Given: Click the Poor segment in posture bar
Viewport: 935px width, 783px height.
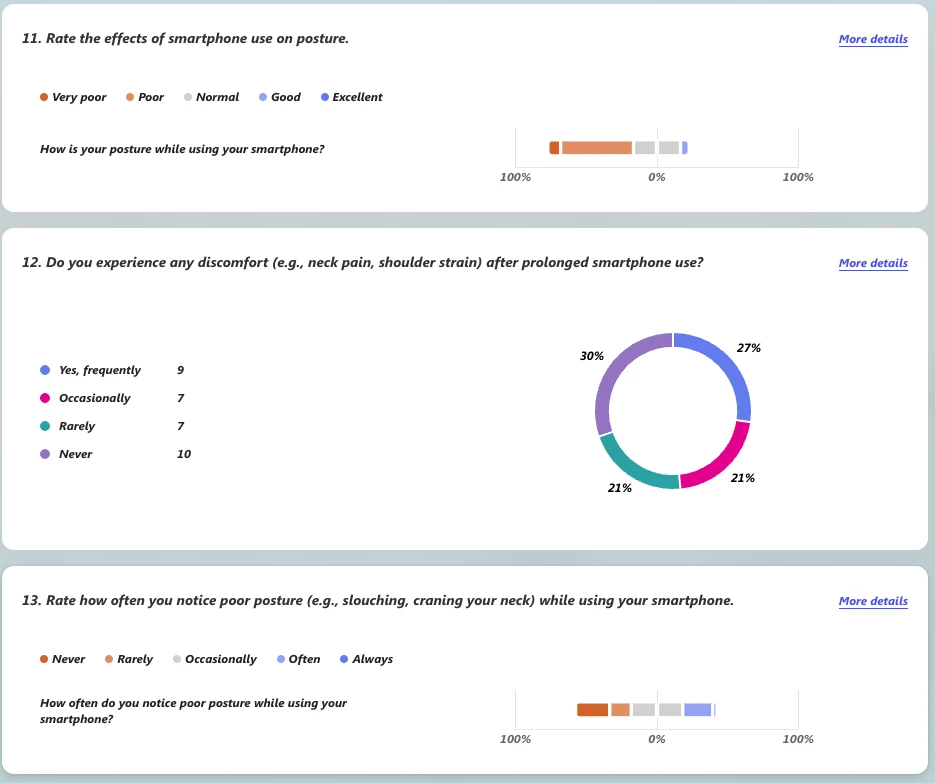Looking at the screenshot, I should (x=597, y=148).
